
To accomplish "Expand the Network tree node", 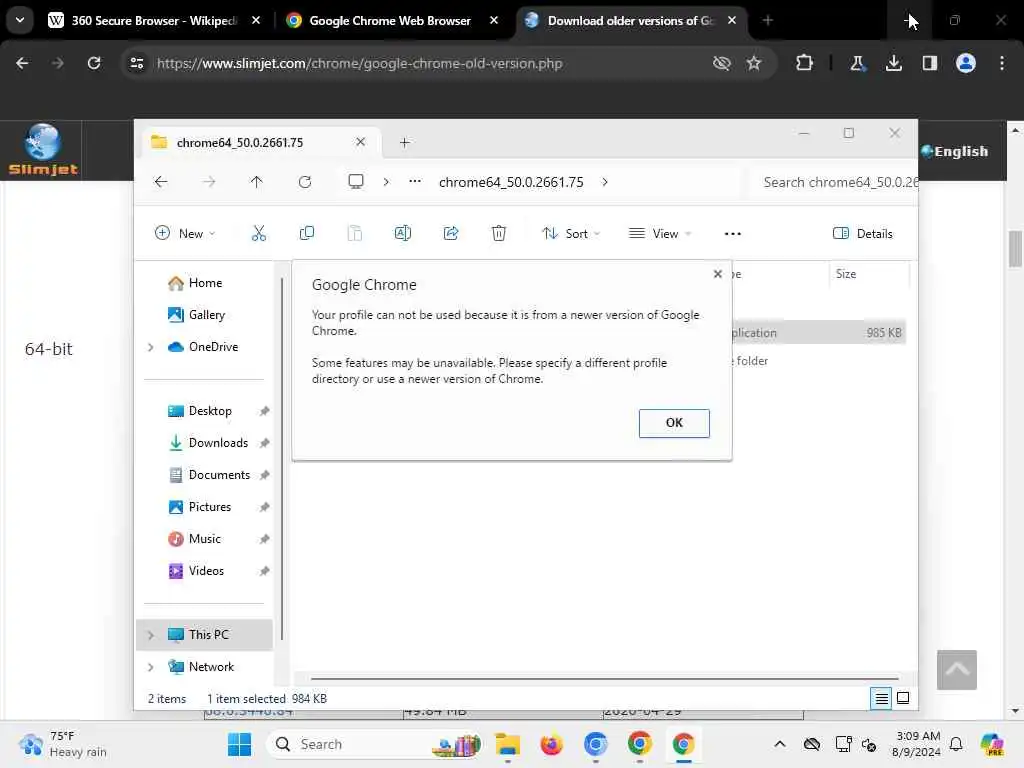I will pos(151,667).
